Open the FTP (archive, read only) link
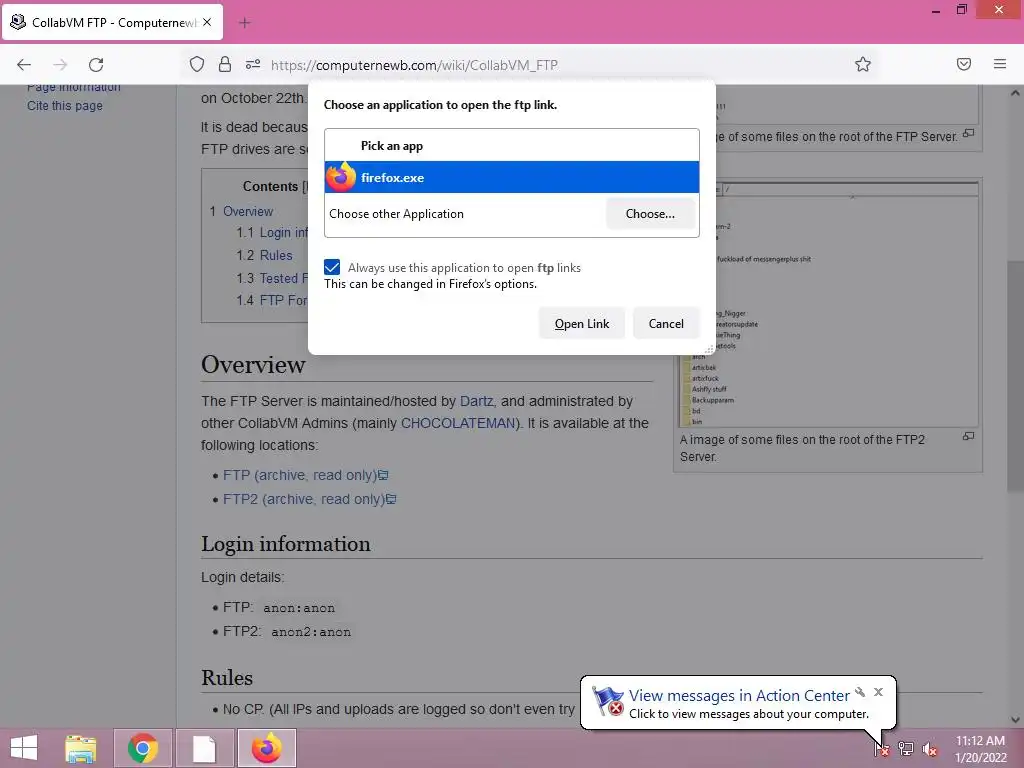The width and height of the screenshot is (1024, 768). 306,475
